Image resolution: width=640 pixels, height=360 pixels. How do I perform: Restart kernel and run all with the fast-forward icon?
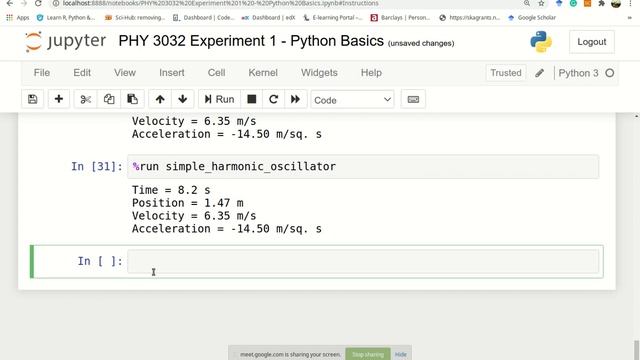296,99
